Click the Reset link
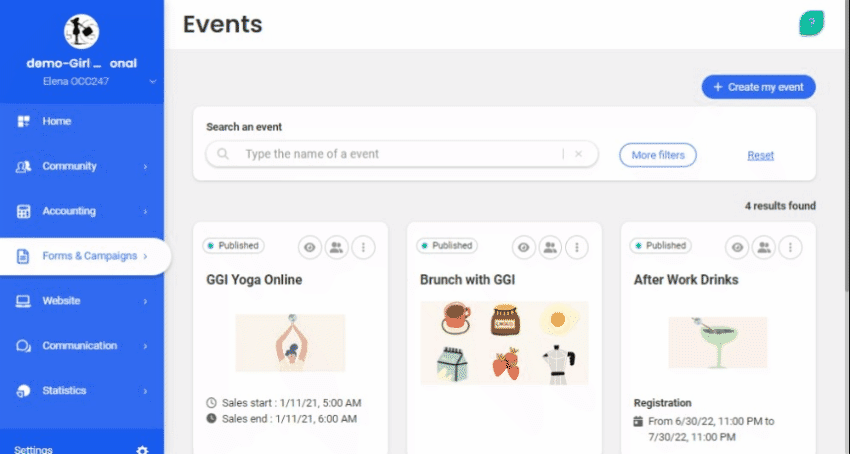The width and height of the screenshot is (850, 454). tap(760, 155)
